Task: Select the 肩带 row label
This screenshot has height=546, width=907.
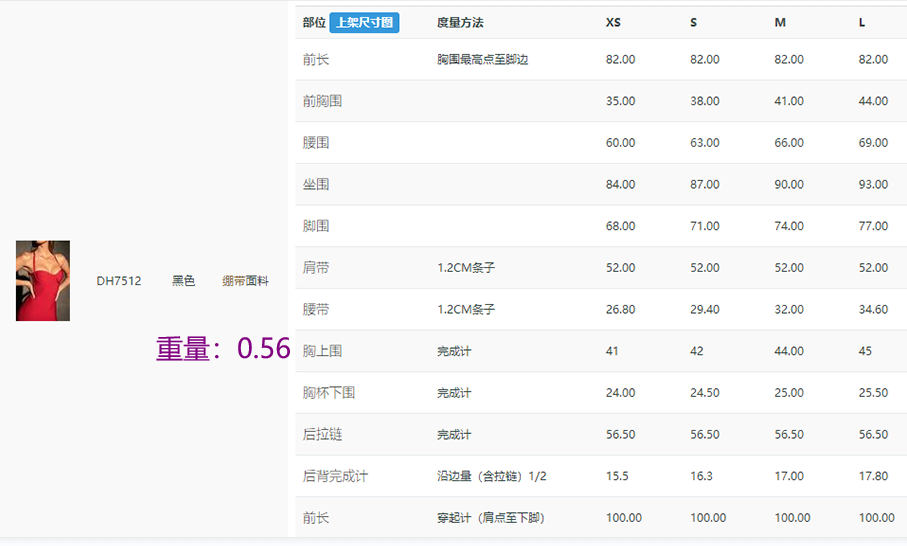Action: [x=316, y=268]
